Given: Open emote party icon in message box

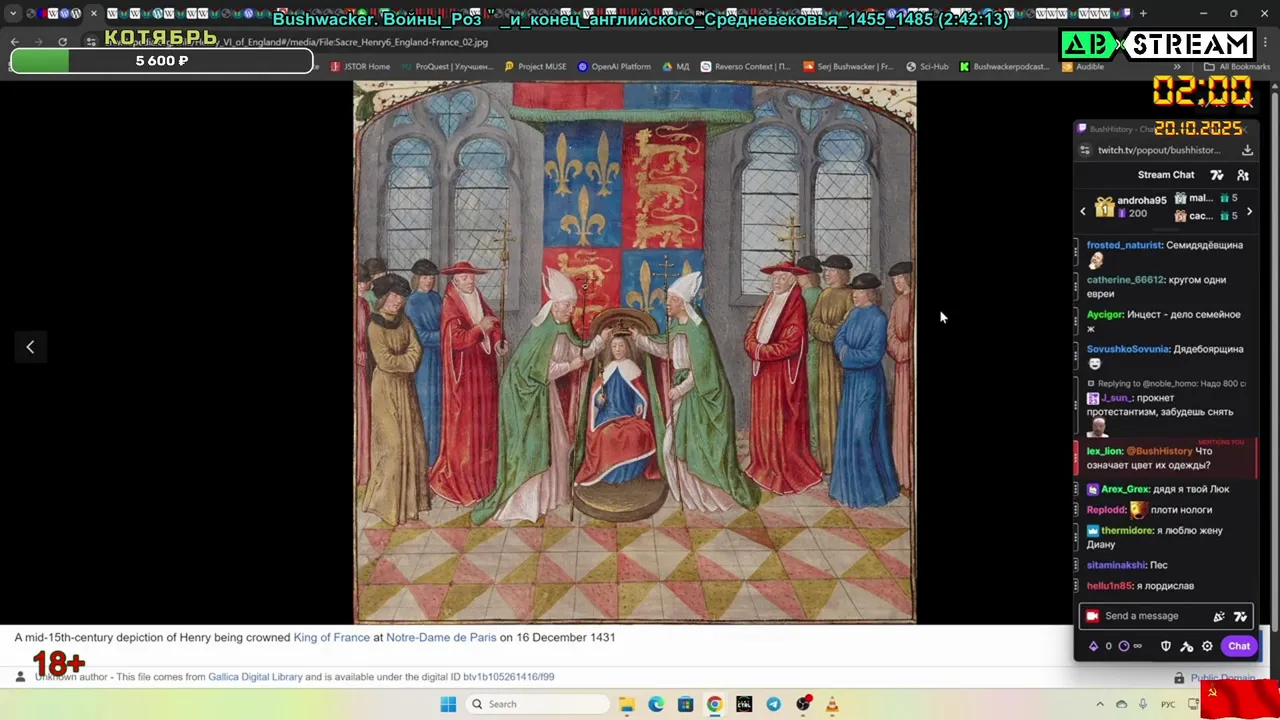Looking at the screenshot, I should click(x=1218, y=616).
